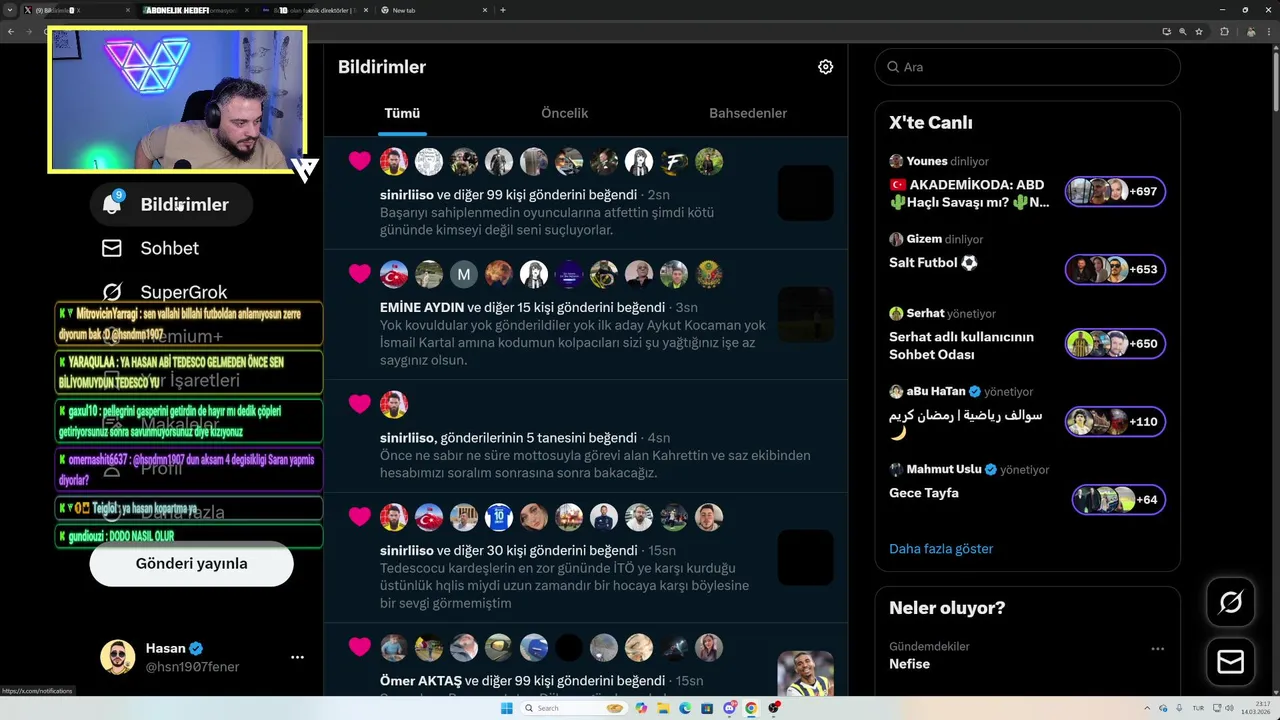Open Discord in the taskbar
The height and width of the screenshot is (720, 1280).
pos(729,708)
